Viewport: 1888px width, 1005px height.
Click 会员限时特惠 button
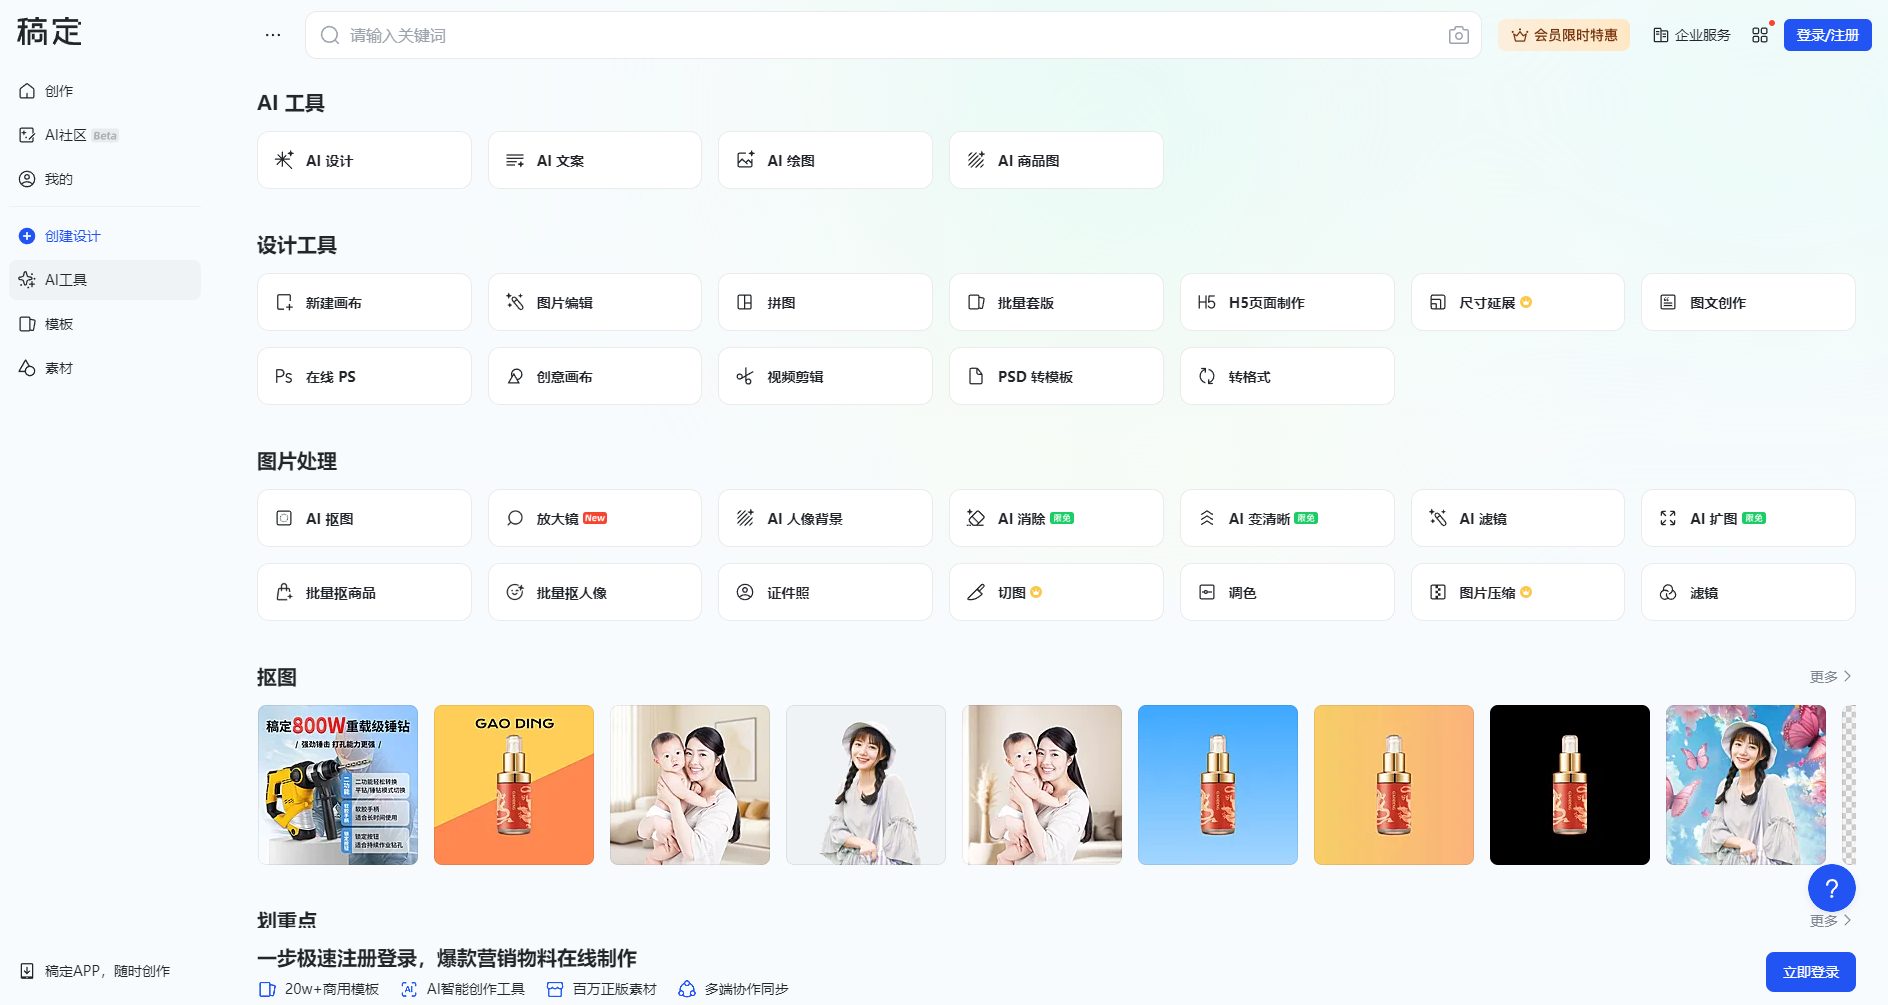coord(1564,35)
